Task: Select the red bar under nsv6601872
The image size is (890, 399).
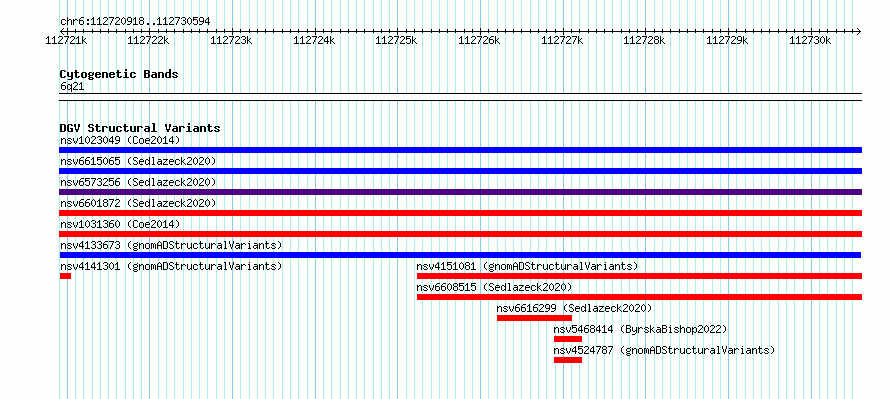Action: pos(460,213)
